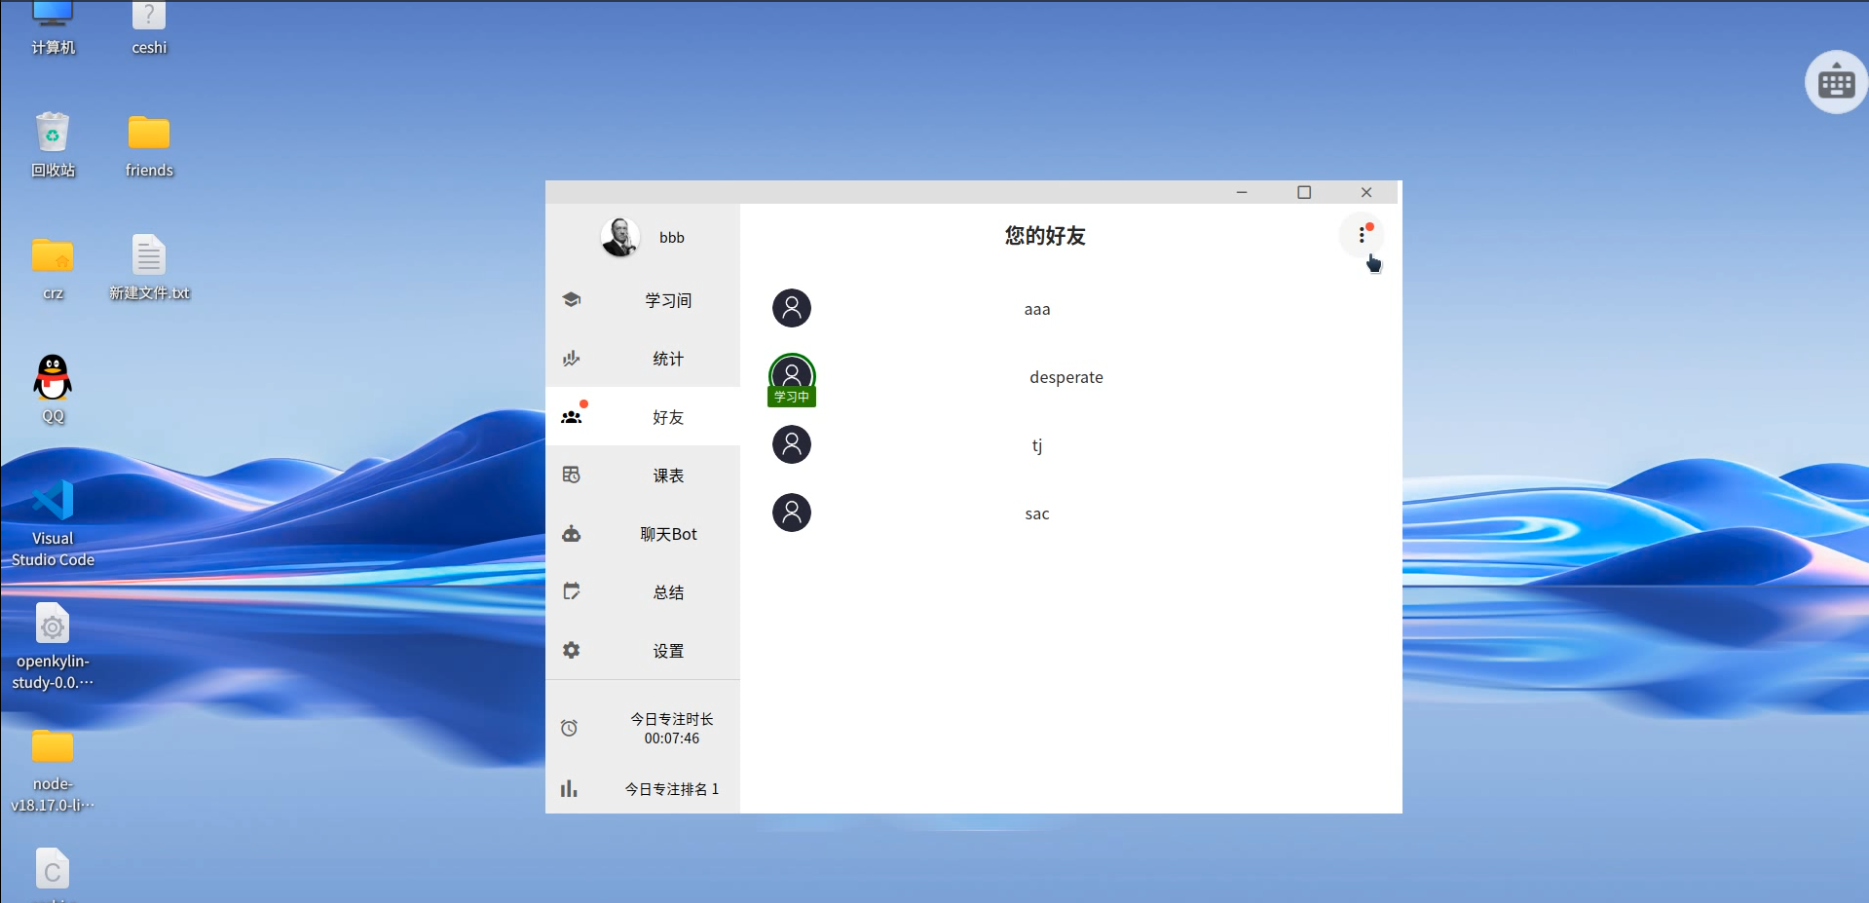Open Visual Studio Code desktop shortcut
1869x903 pixels.
point(53,503)
